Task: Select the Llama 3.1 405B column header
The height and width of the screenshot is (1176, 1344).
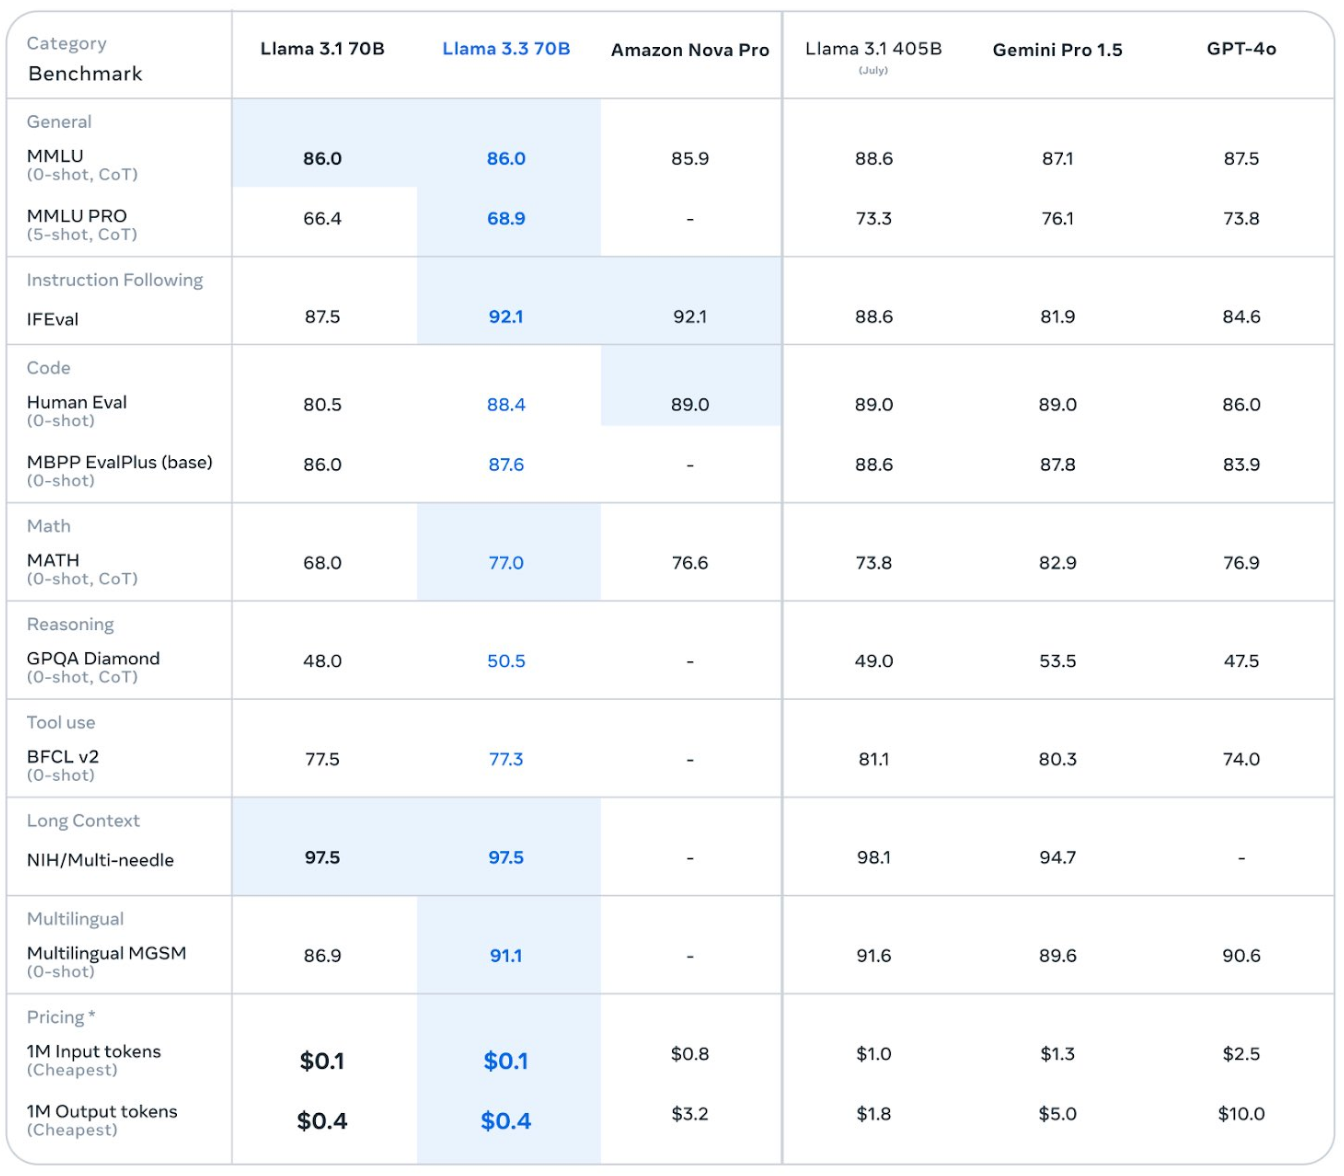Action: click(x=873, y=49)
